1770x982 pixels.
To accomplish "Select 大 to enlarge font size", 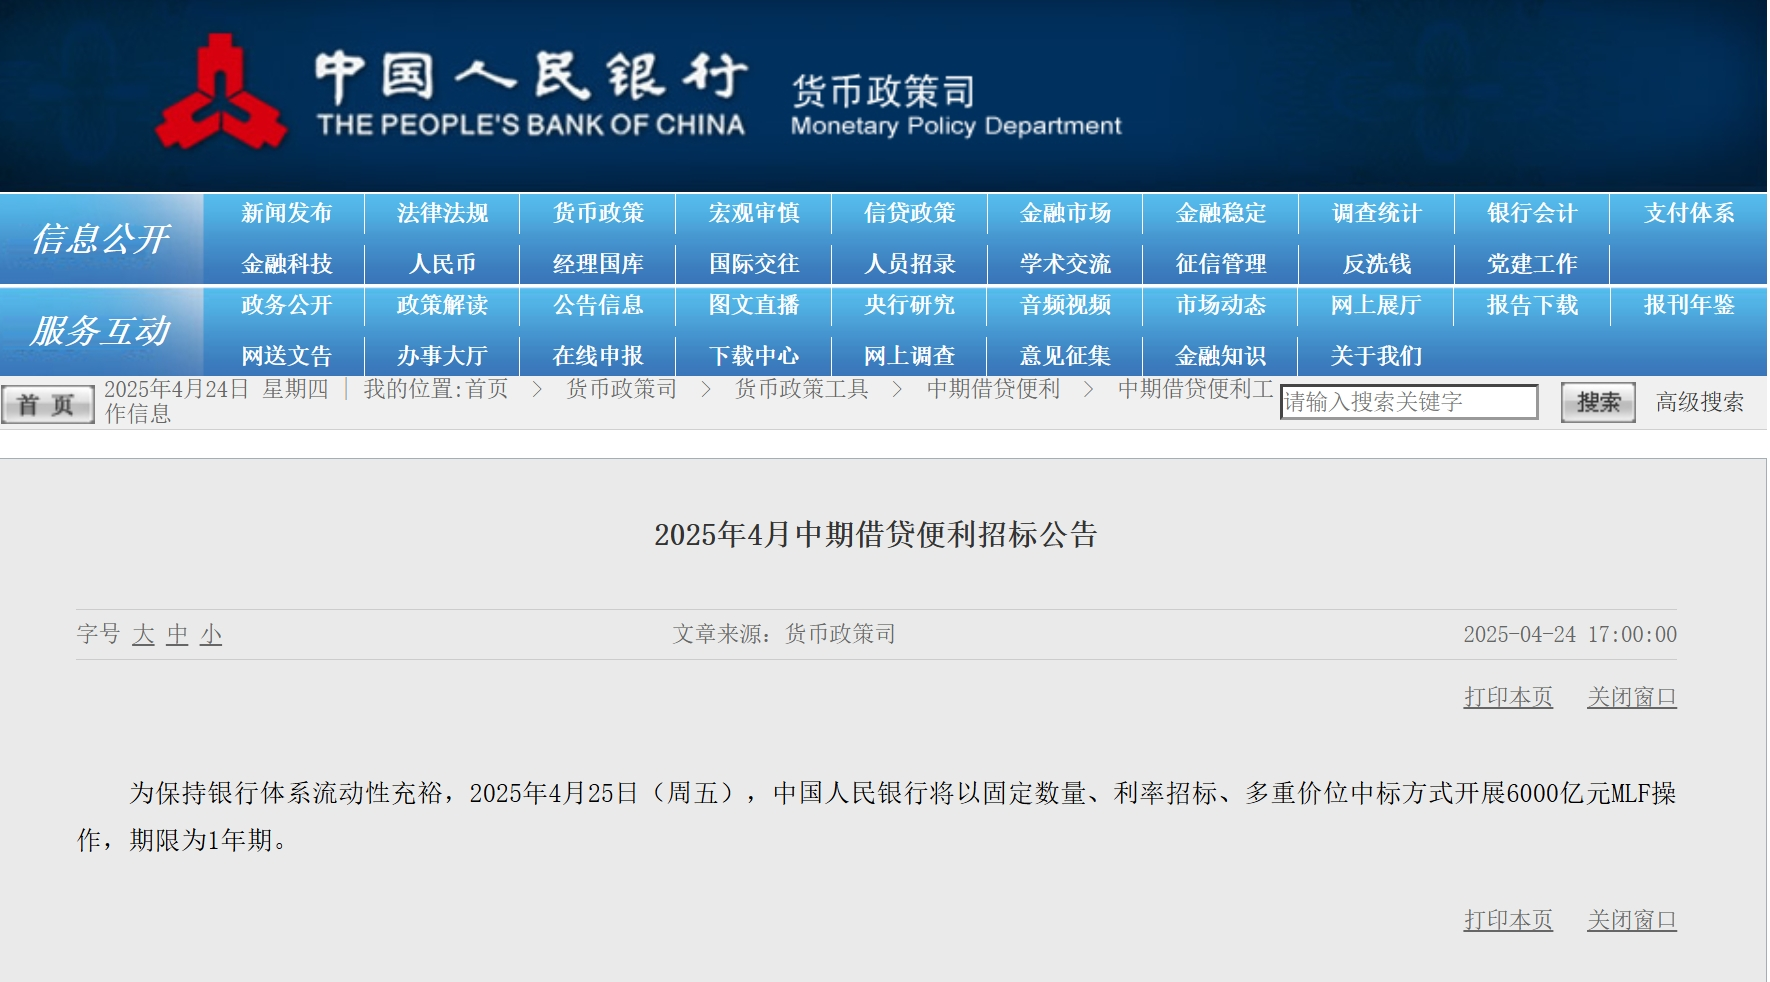I will (x=145, y=633).
